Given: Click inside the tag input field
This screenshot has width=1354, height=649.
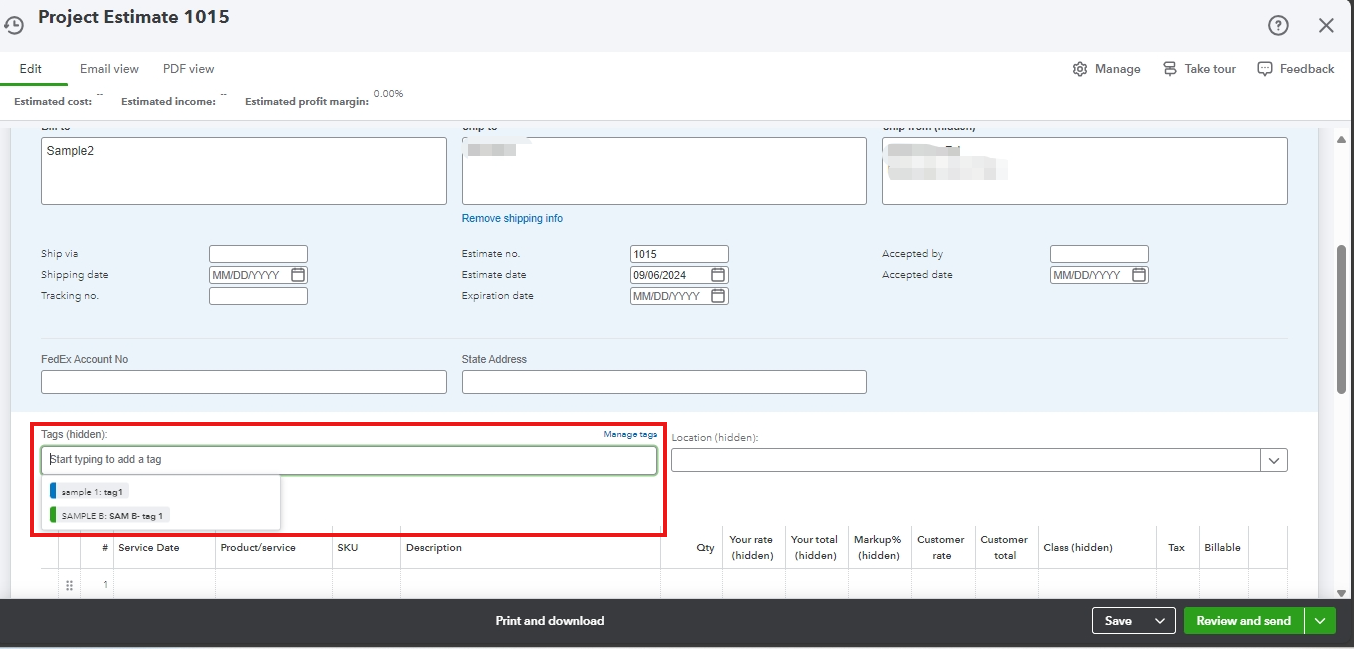Looking at the screenshot, I should [x=349, y=460].
